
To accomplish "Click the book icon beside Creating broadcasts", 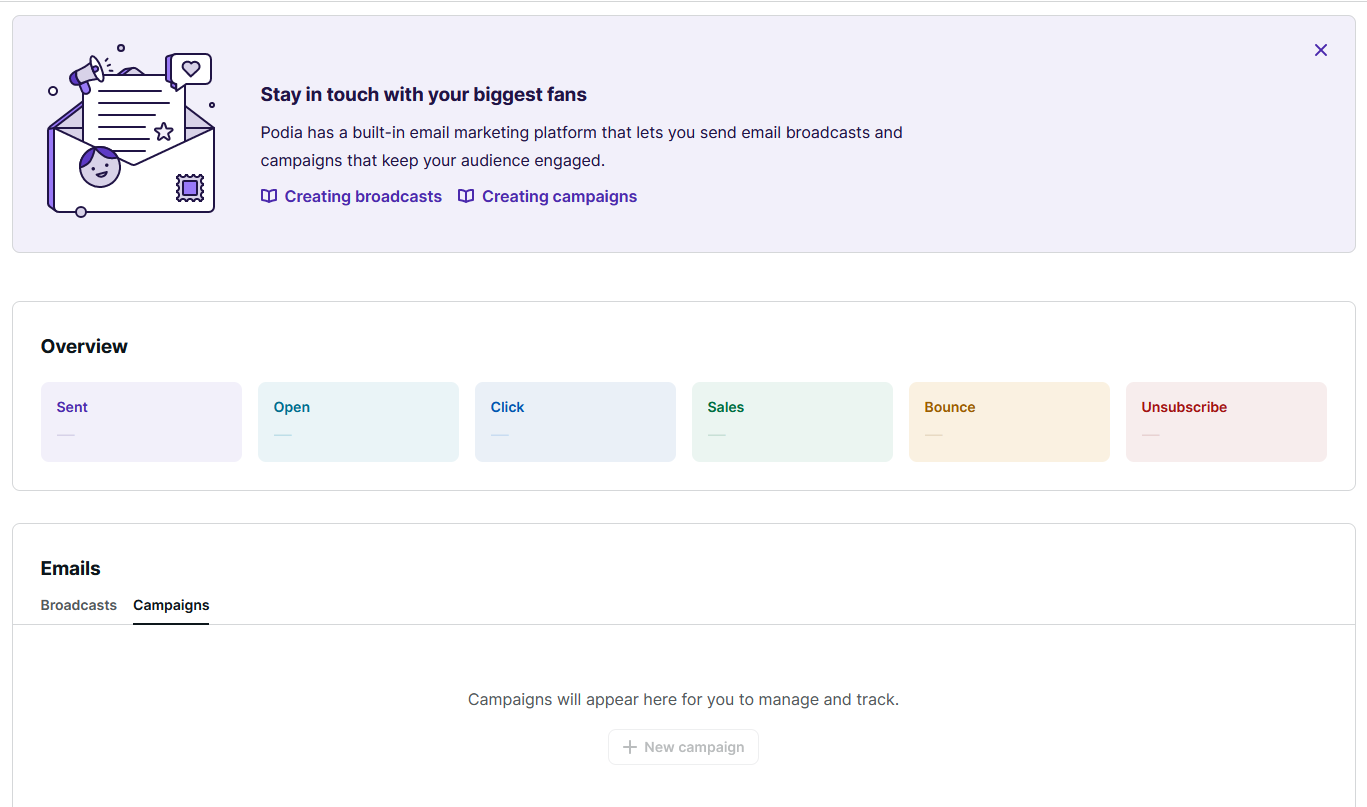I will (269, 196).
